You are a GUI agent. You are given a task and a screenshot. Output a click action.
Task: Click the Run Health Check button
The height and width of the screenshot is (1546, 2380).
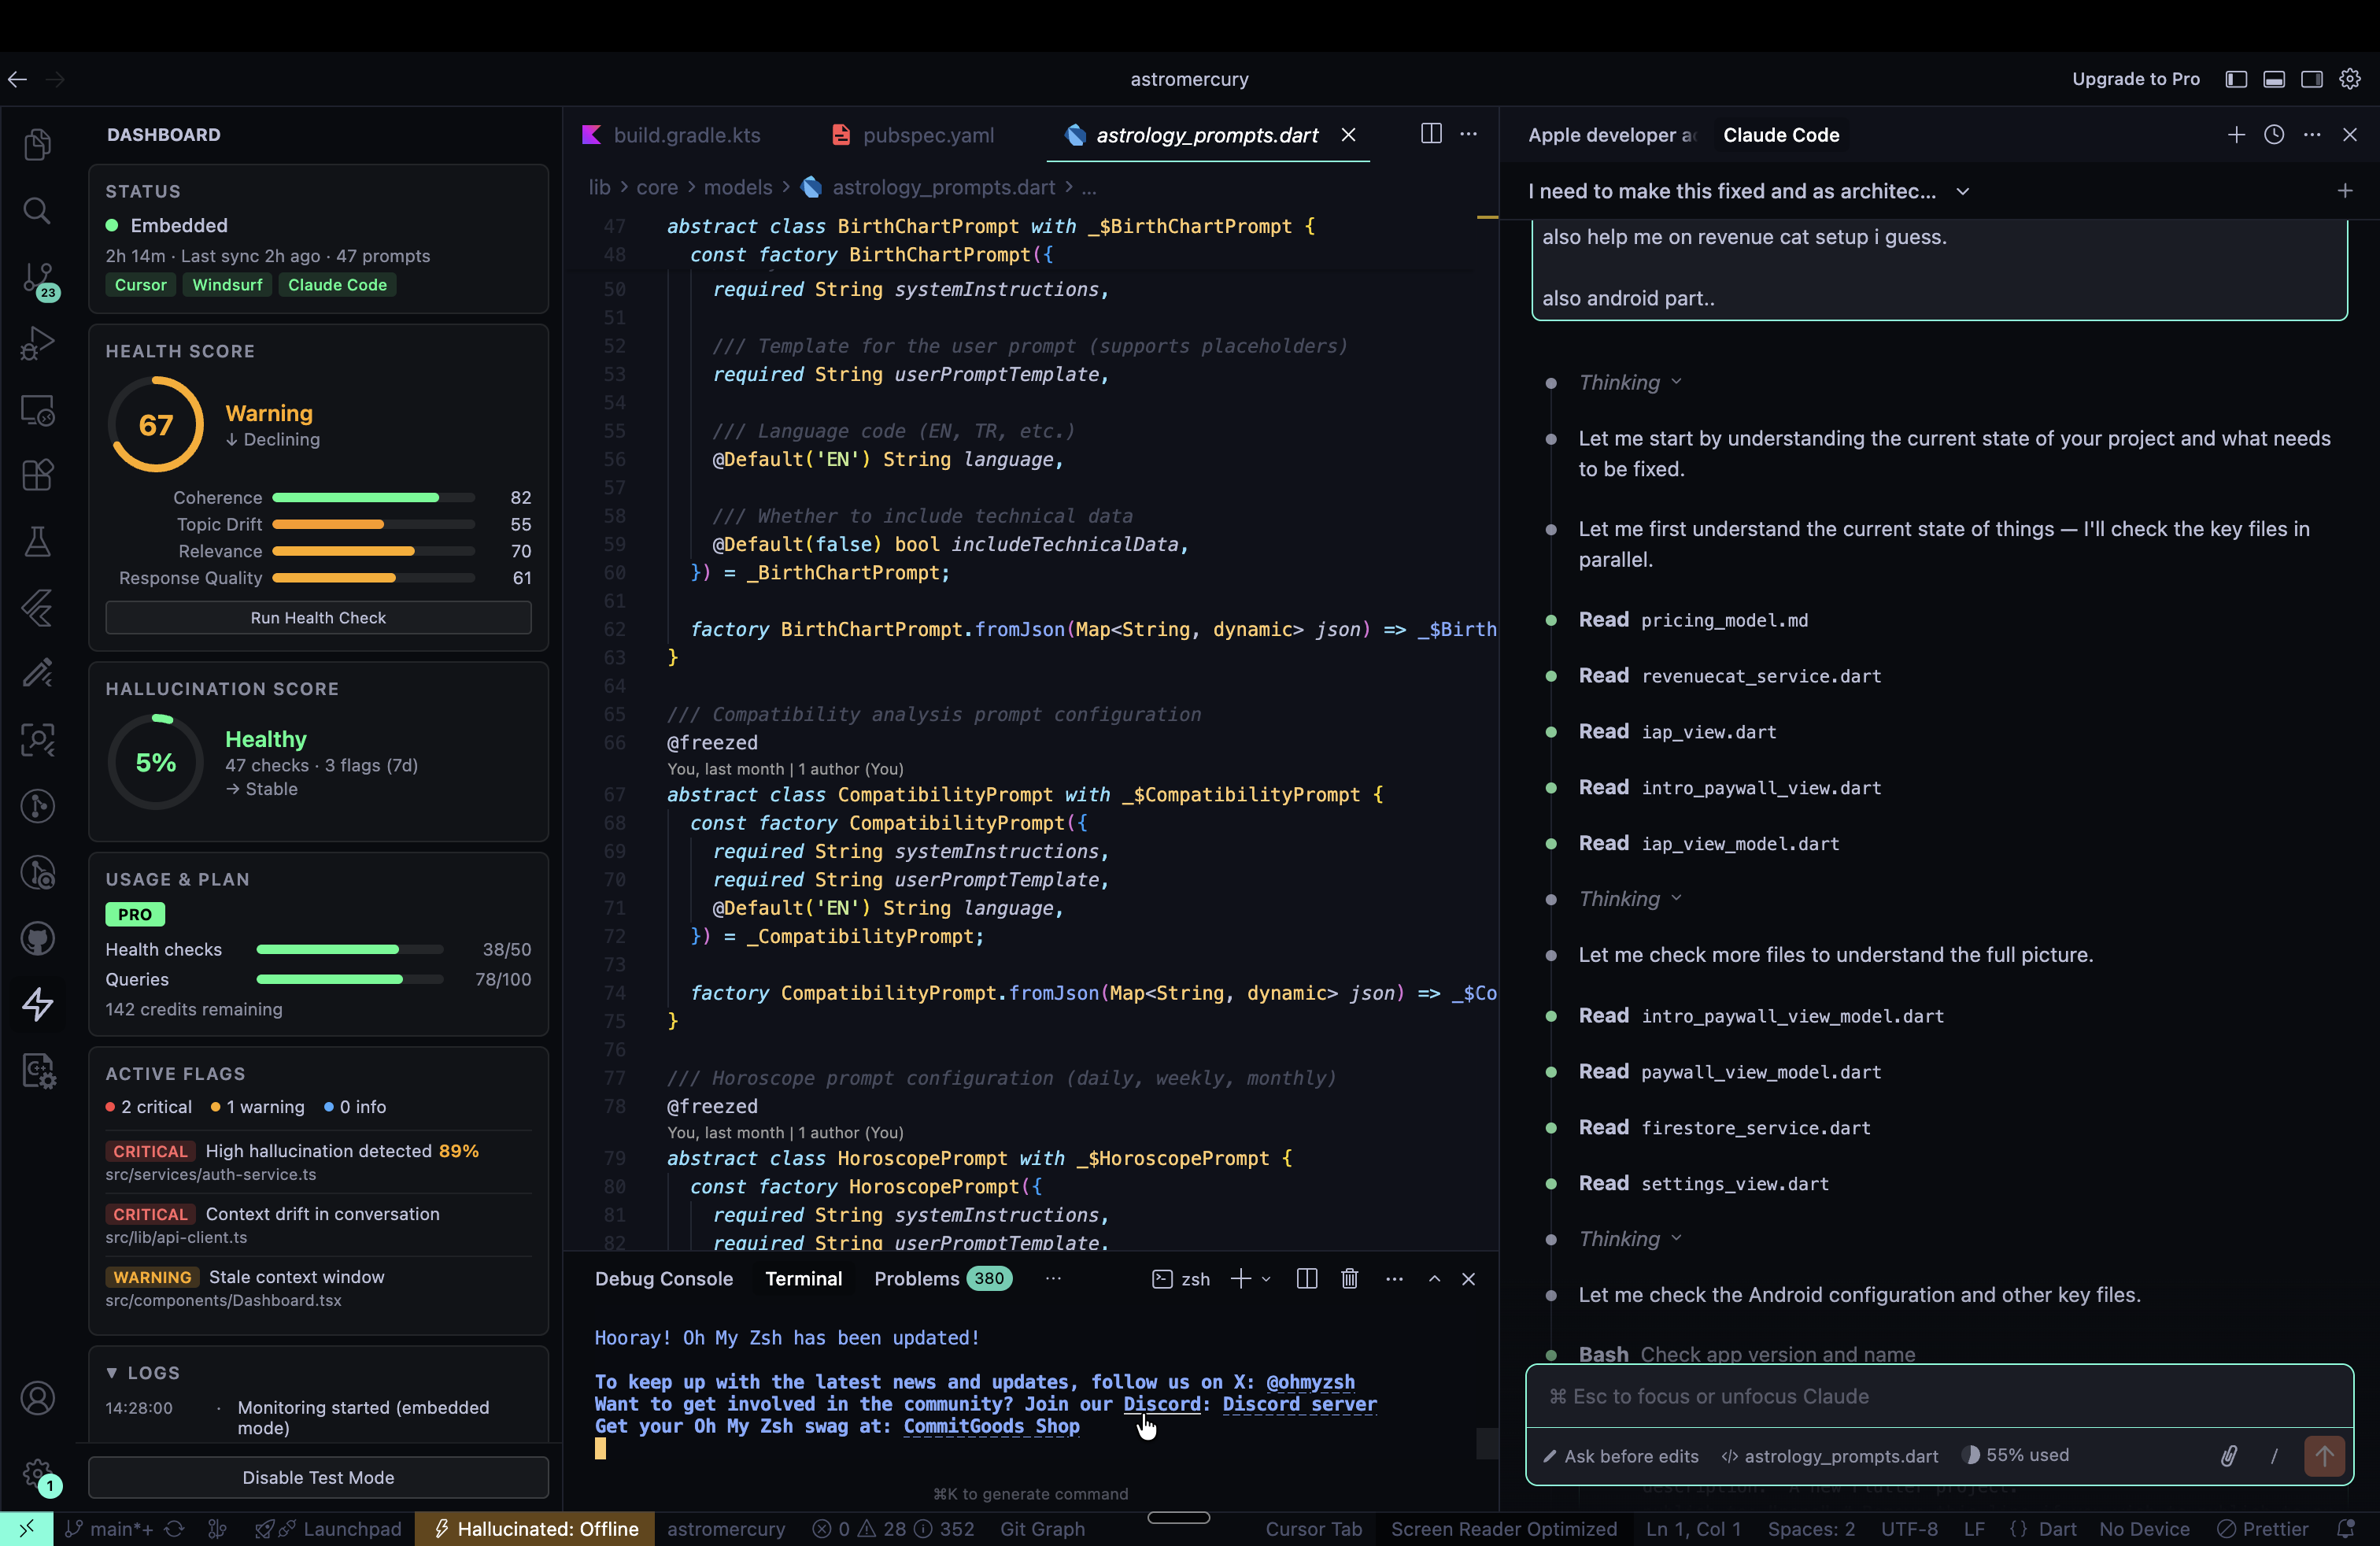pos(318,617)
